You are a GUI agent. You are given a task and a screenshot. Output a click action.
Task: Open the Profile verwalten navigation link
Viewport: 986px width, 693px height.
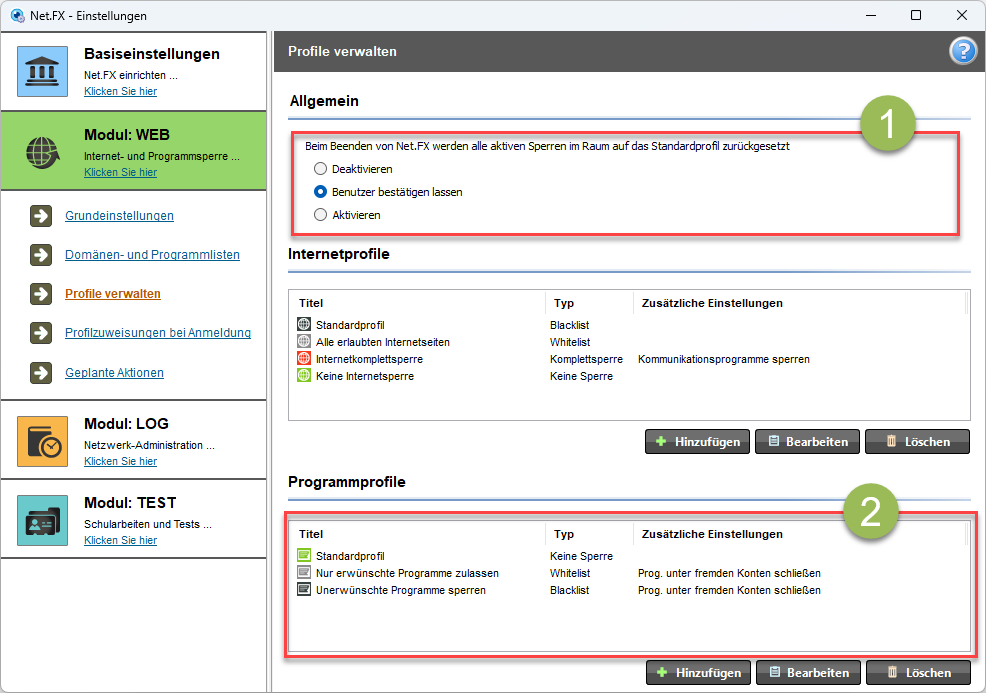[x=113, y=294]
